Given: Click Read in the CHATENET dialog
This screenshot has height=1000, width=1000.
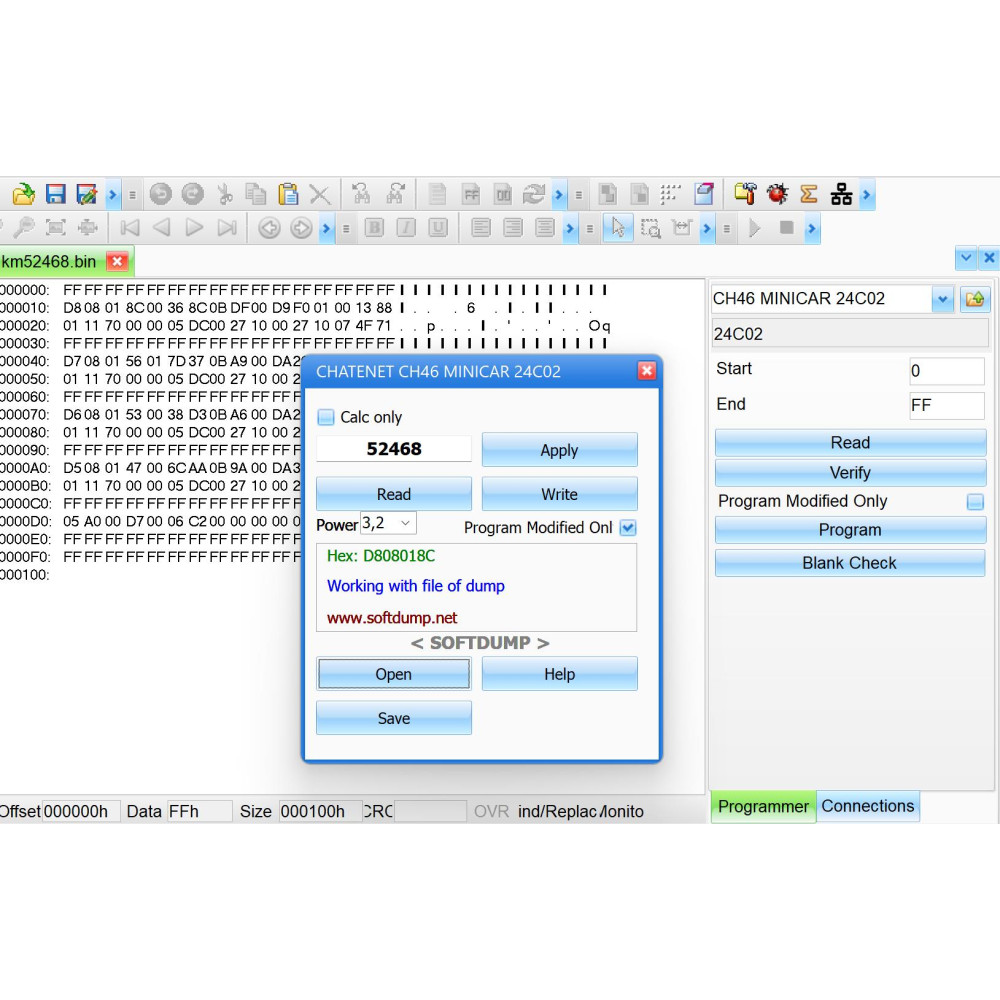Looking at the screenshot, I should (x=393, y=494).
